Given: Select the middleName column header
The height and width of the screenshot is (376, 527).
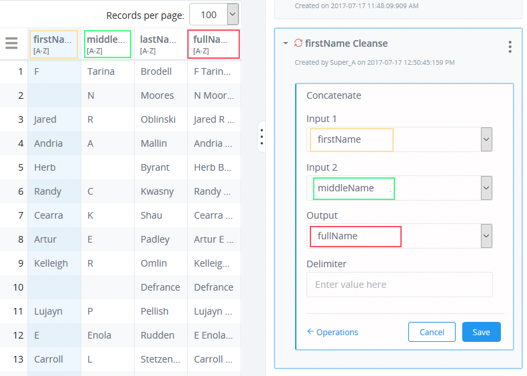Looking at the screenshot, I should tap(108, 44).
